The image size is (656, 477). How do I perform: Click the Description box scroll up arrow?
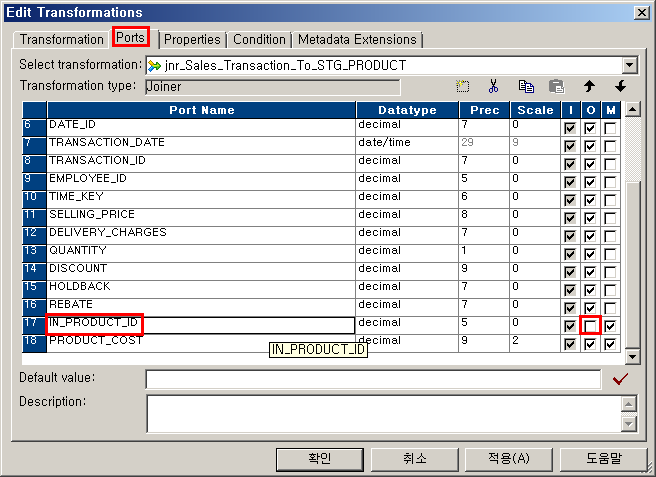[629, 404]
